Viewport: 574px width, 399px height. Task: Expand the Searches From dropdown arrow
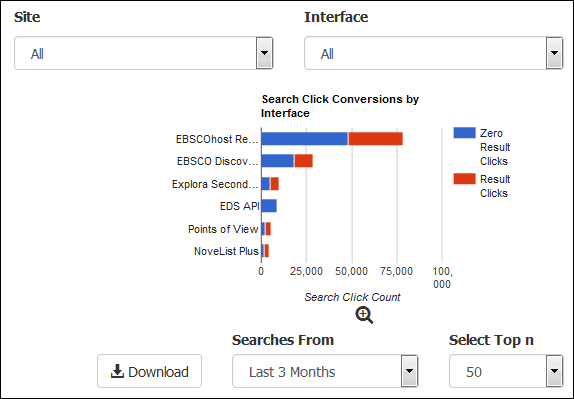pos(409,371)
